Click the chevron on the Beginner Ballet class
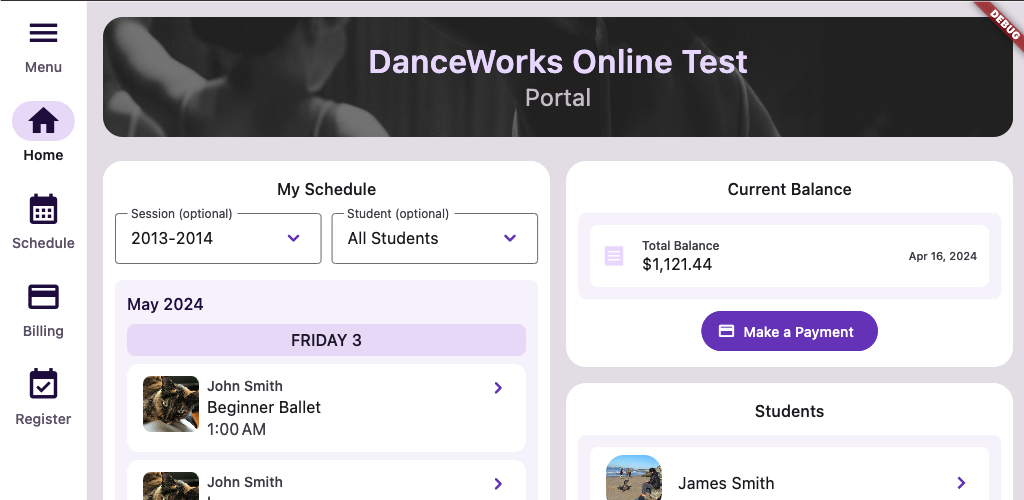Image resolution: width=1024 pixels, height=500 pixels. click(498, 388)
